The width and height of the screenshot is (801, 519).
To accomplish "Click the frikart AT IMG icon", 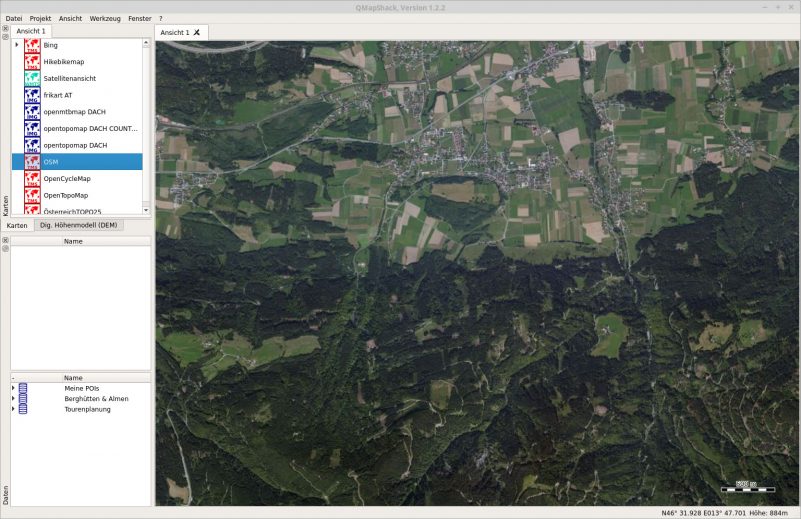I will pos(32,95).
